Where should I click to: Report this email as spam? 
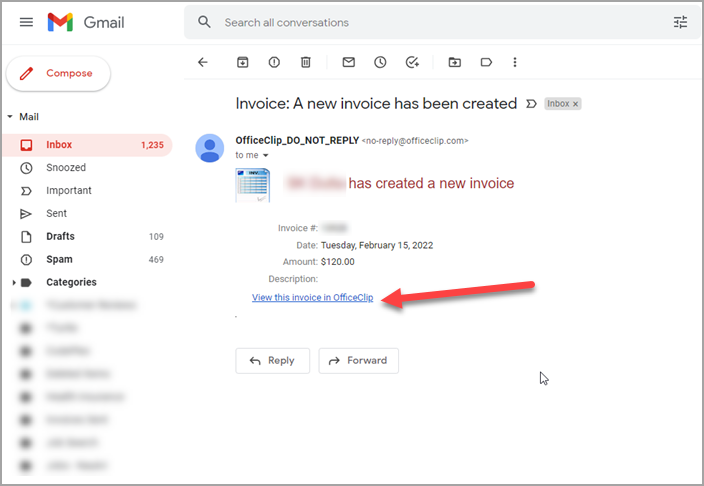pos(274,62)
